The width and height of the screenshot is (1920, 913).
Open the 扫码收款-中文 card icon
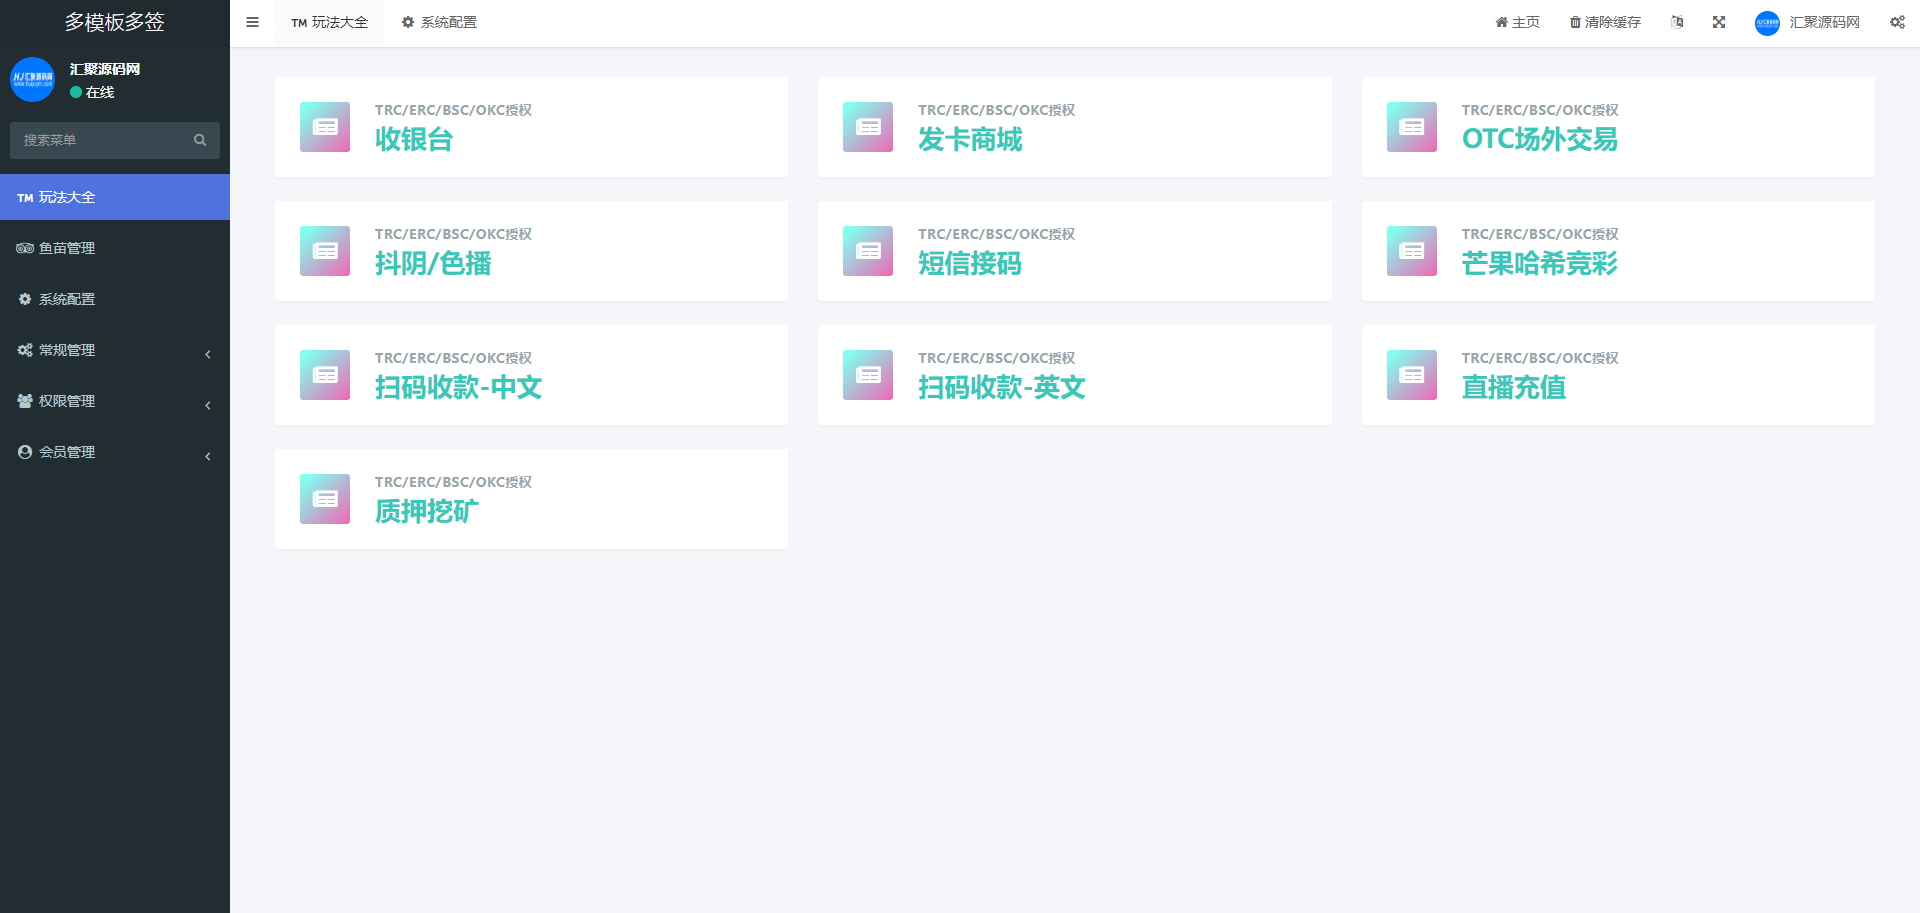click(x=325, y=375)
